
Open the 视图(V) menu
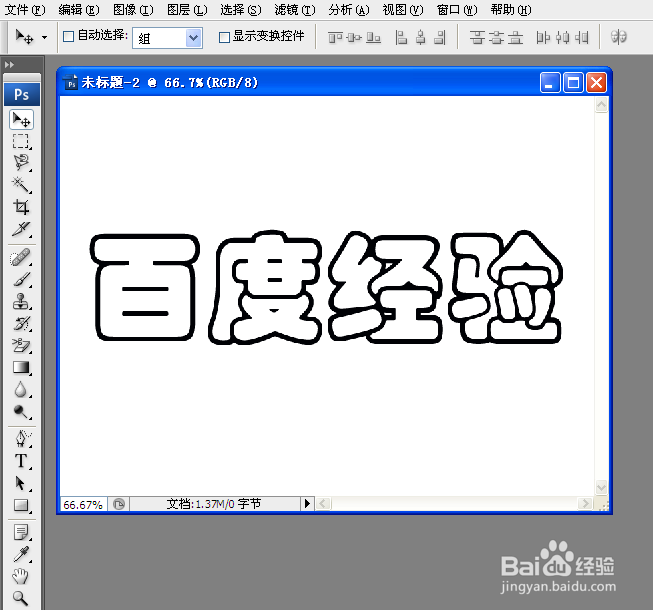tap(403, 10)
